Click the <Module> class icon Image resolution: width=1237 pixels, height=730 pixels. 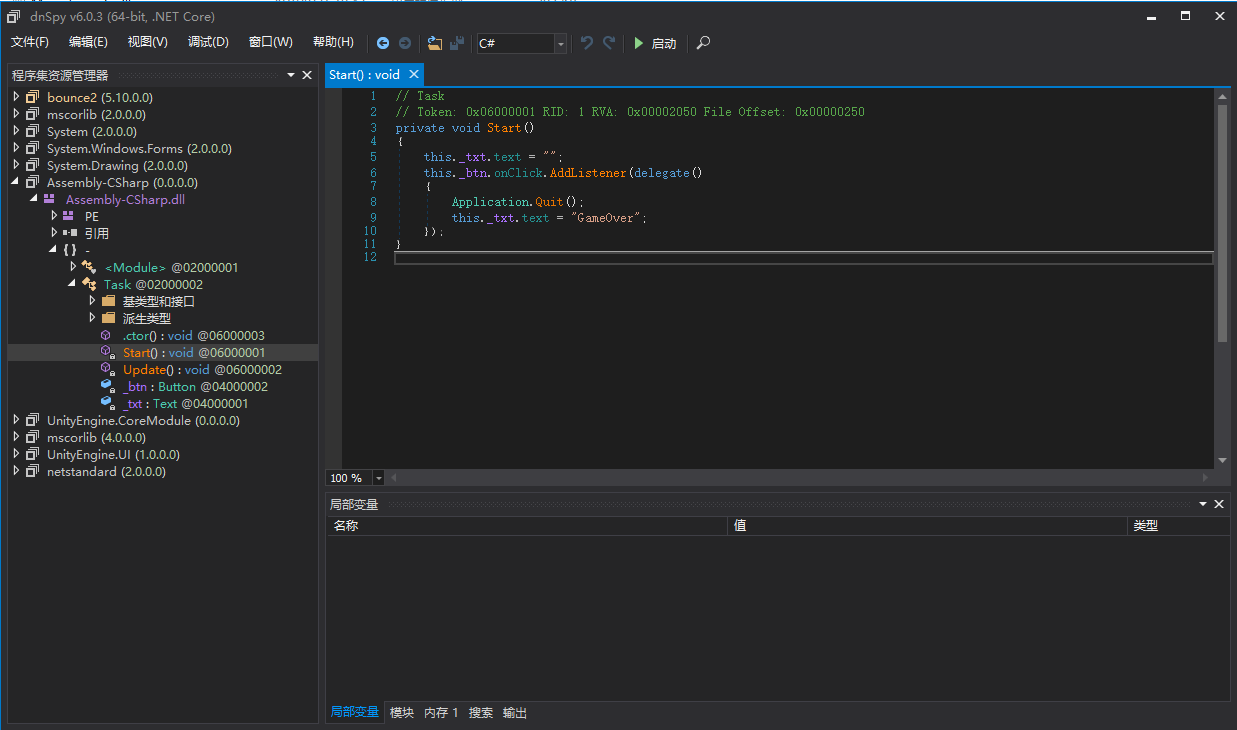(x=89, y=267)
